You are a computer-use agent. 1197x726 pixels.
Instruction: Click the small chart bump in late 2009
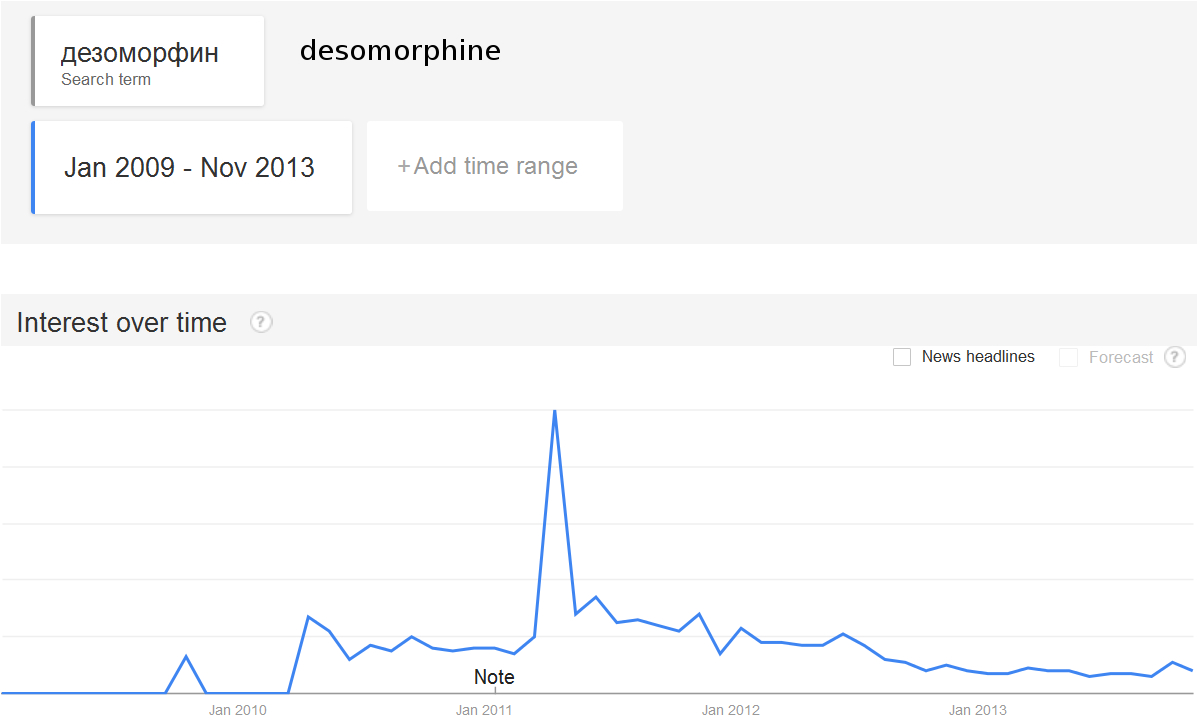(186, 656)
